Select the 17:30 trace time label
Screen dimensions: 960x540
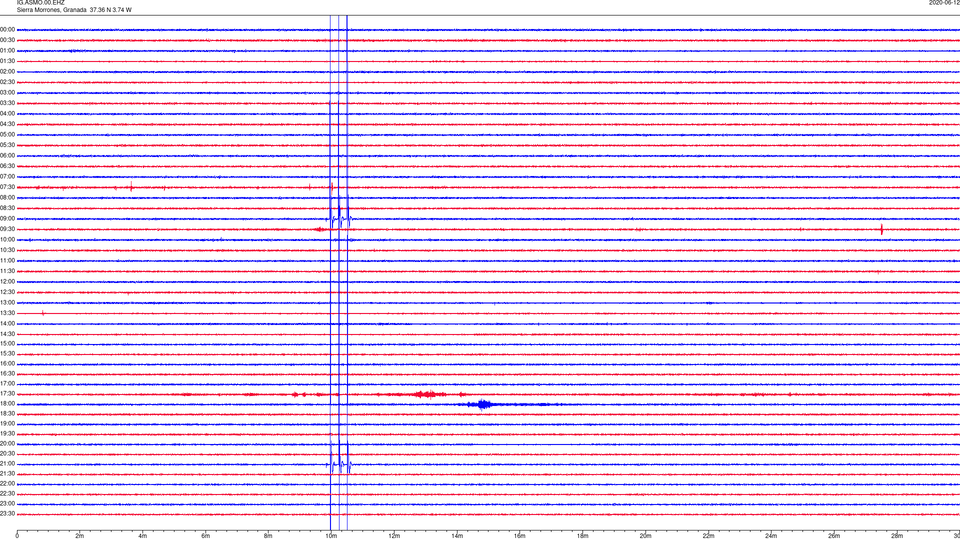pos(7,394)
